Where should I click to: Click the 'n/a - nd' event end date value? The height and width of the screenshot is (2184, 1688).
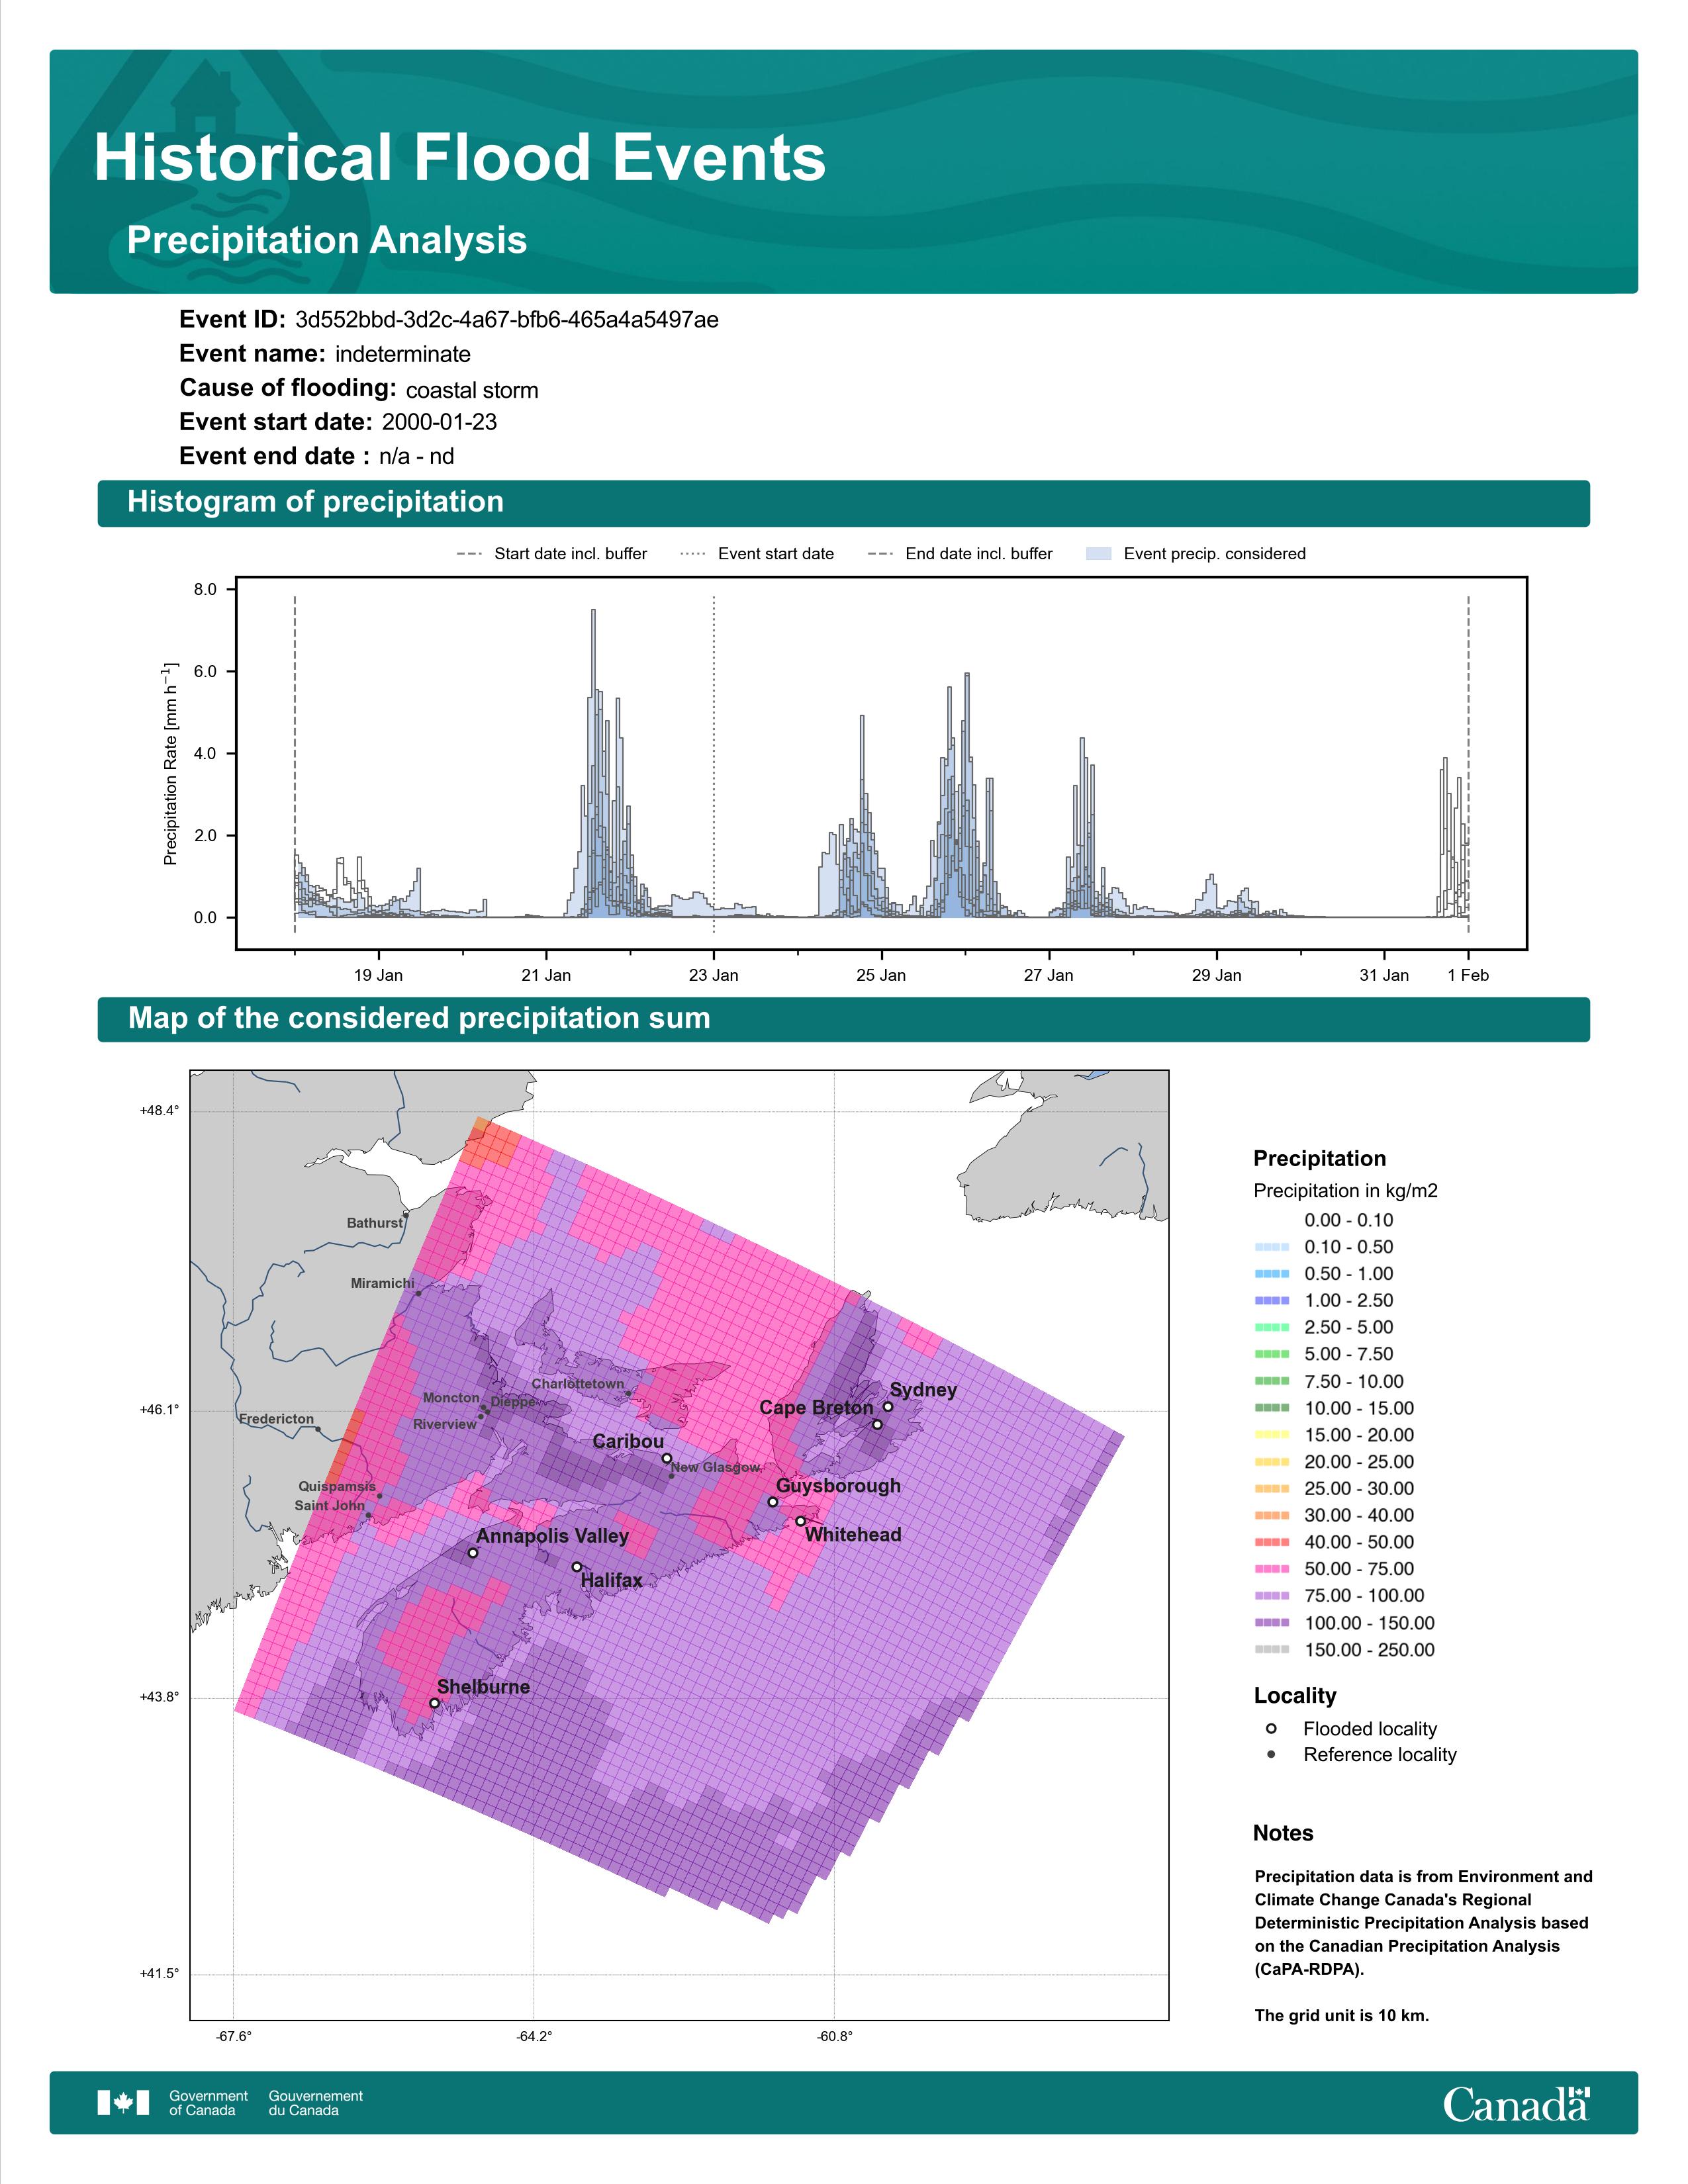[x=417, y=456]
